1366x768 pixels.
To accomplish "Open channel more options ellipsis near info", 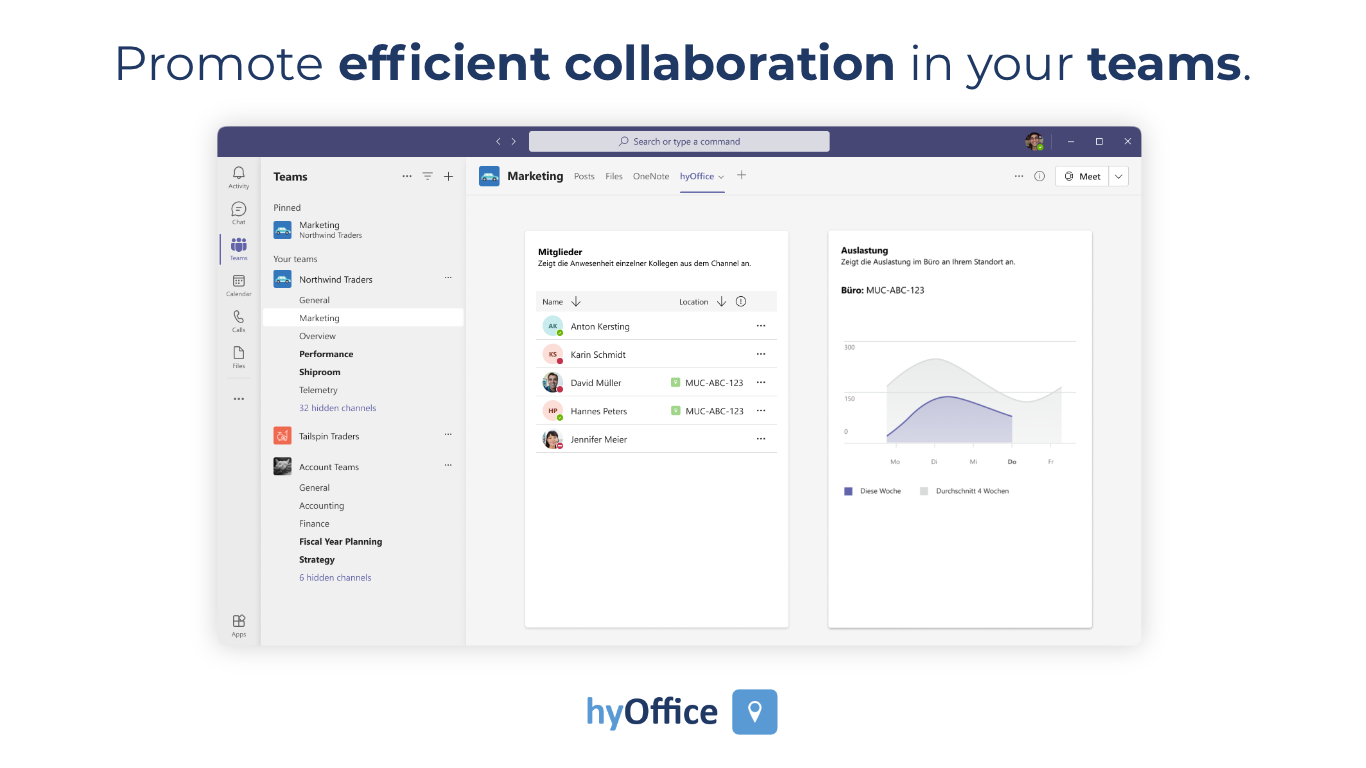I will coord(1018,176).
